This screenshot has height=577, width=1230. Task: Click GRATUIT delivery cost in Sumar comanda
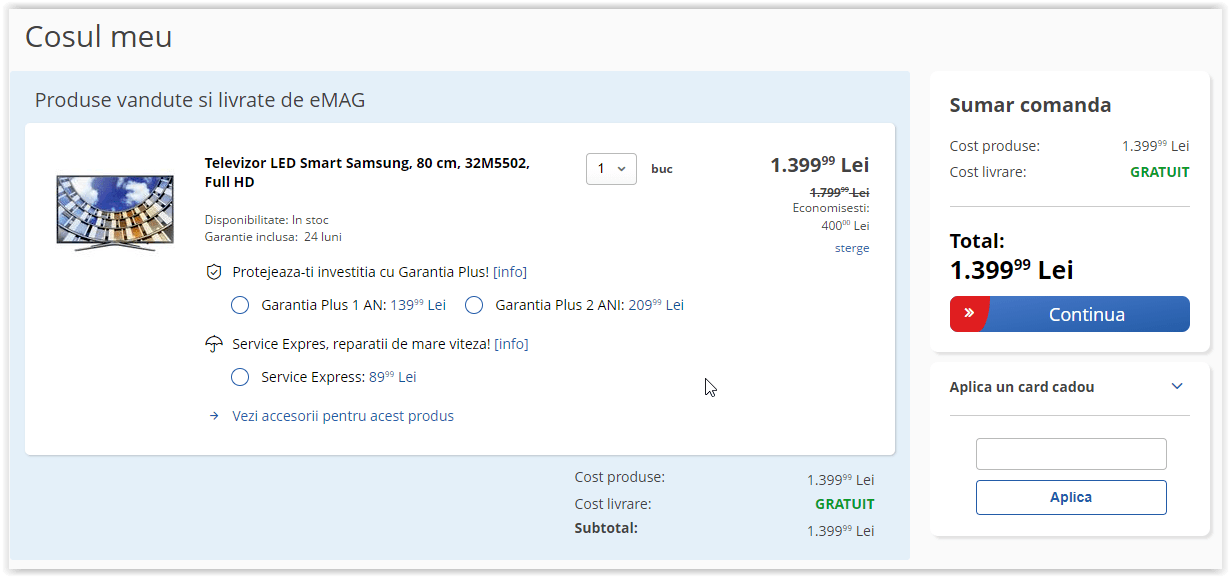[x=1160, y=172]
